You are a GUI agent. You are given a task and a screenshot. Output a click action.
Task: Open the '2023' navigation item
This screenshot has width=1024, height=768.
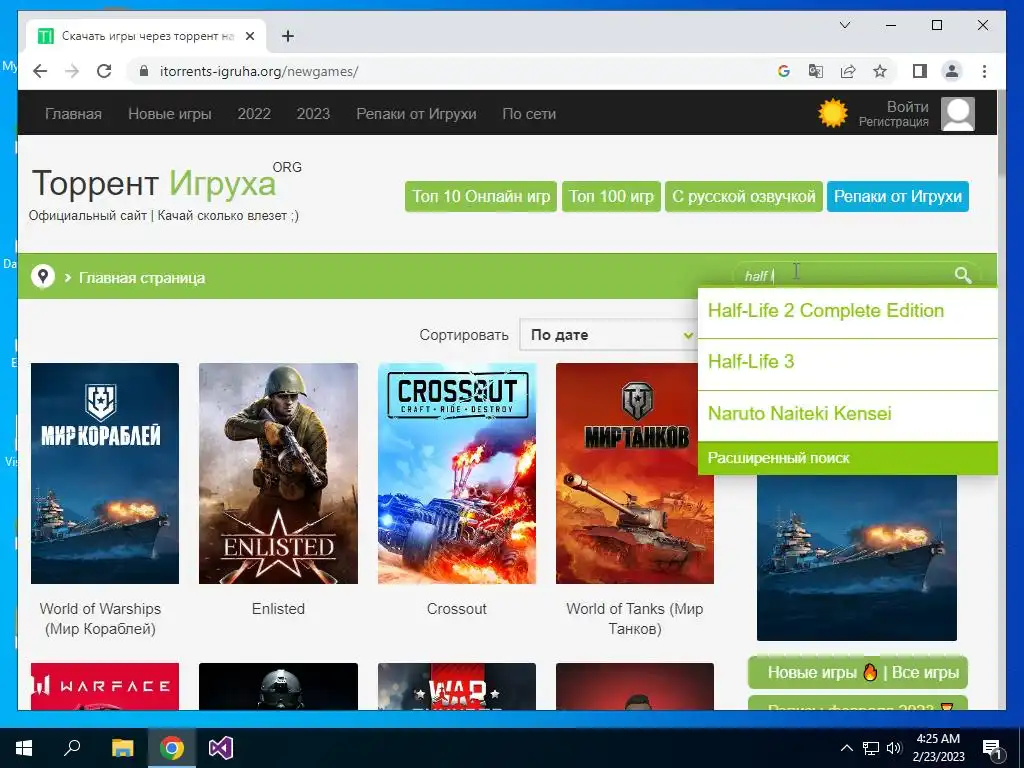(313, 114)
